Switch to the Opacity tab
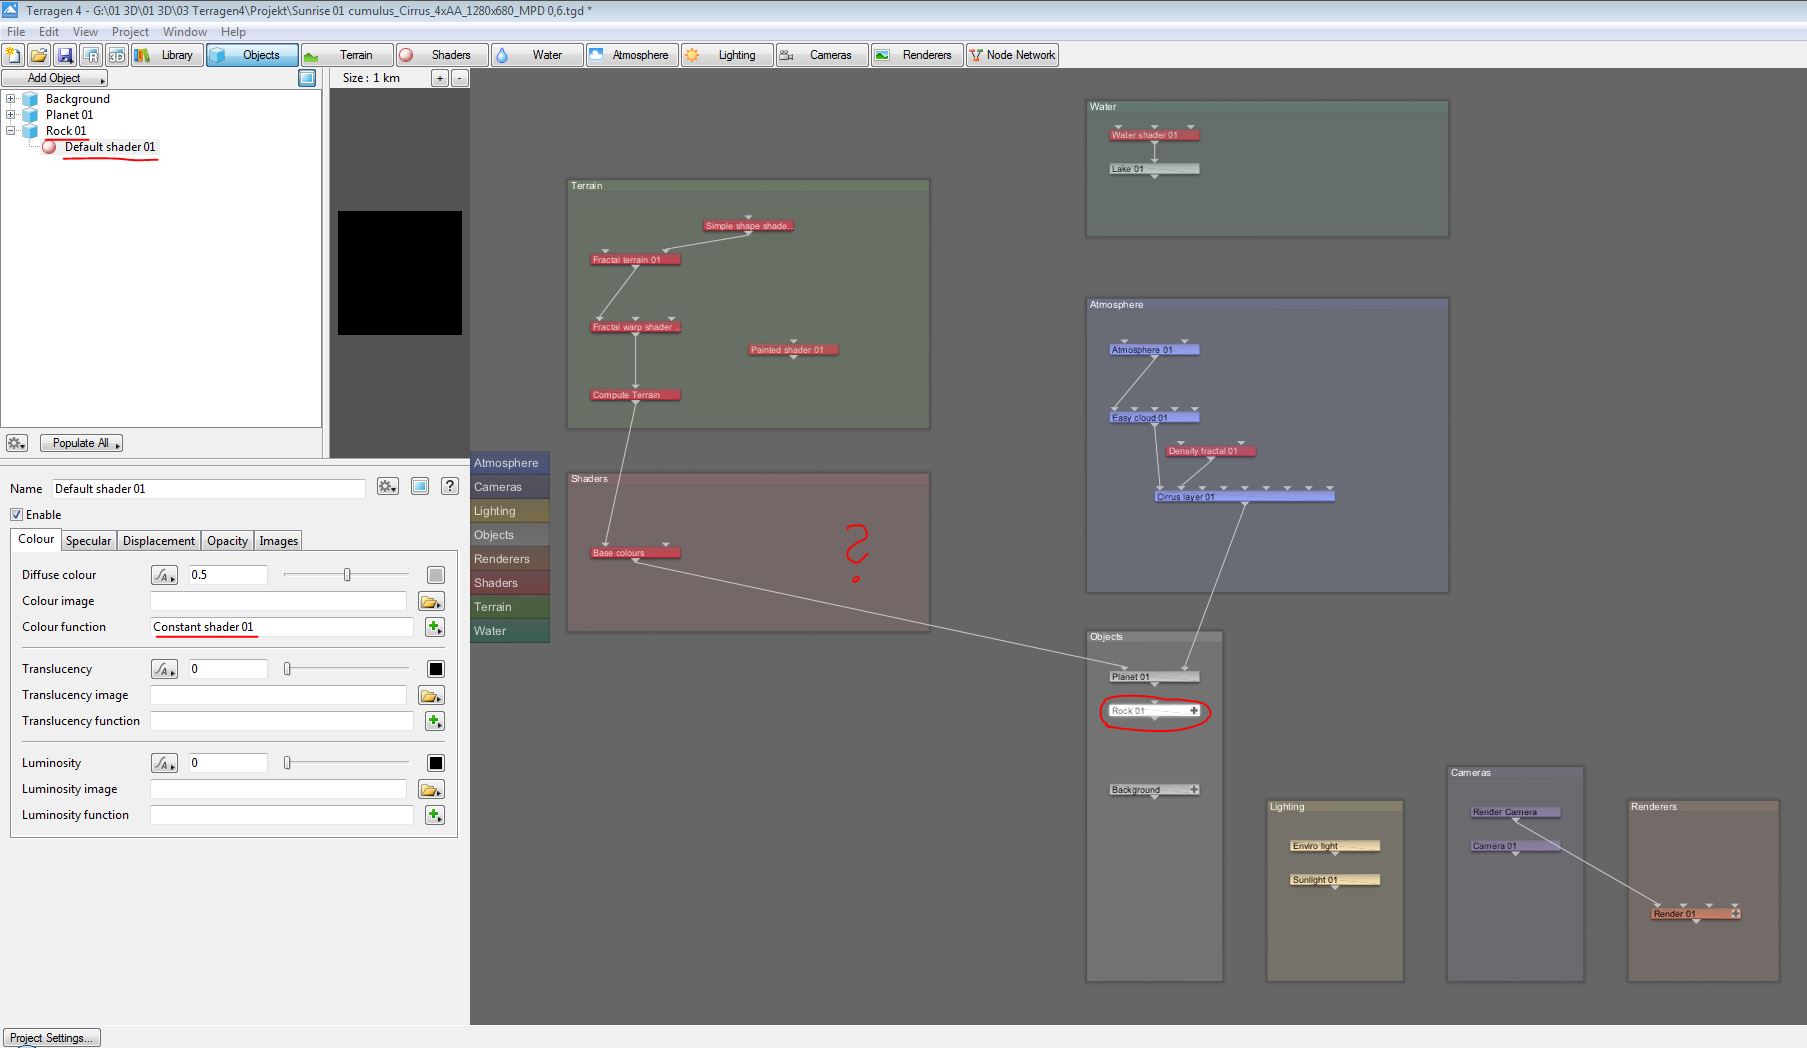 coord(227,541)
